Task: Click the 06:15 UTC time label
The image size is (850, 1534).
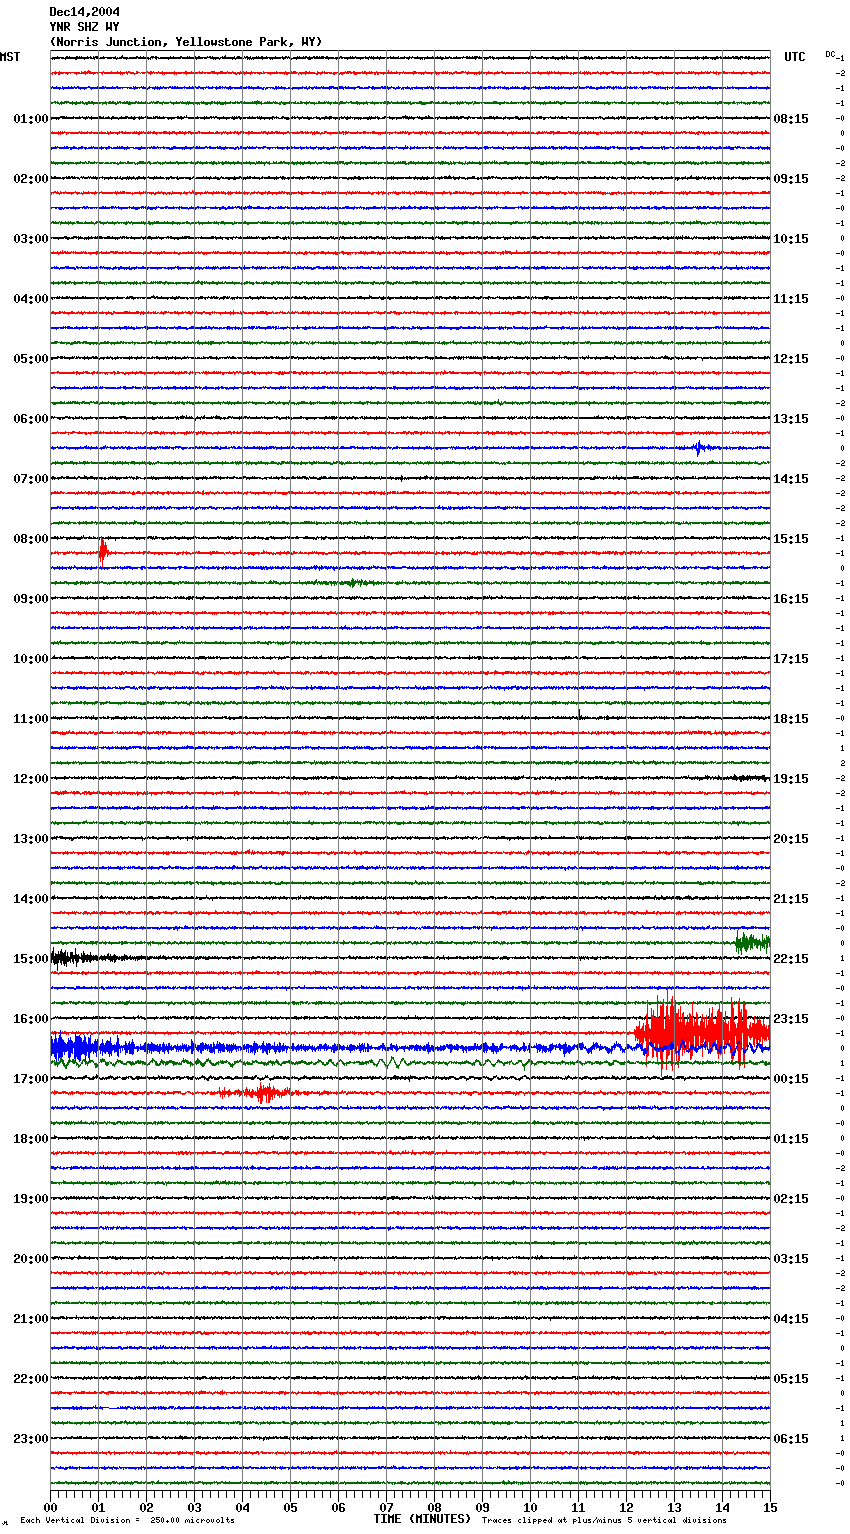Action: [x=791, y=1439]
